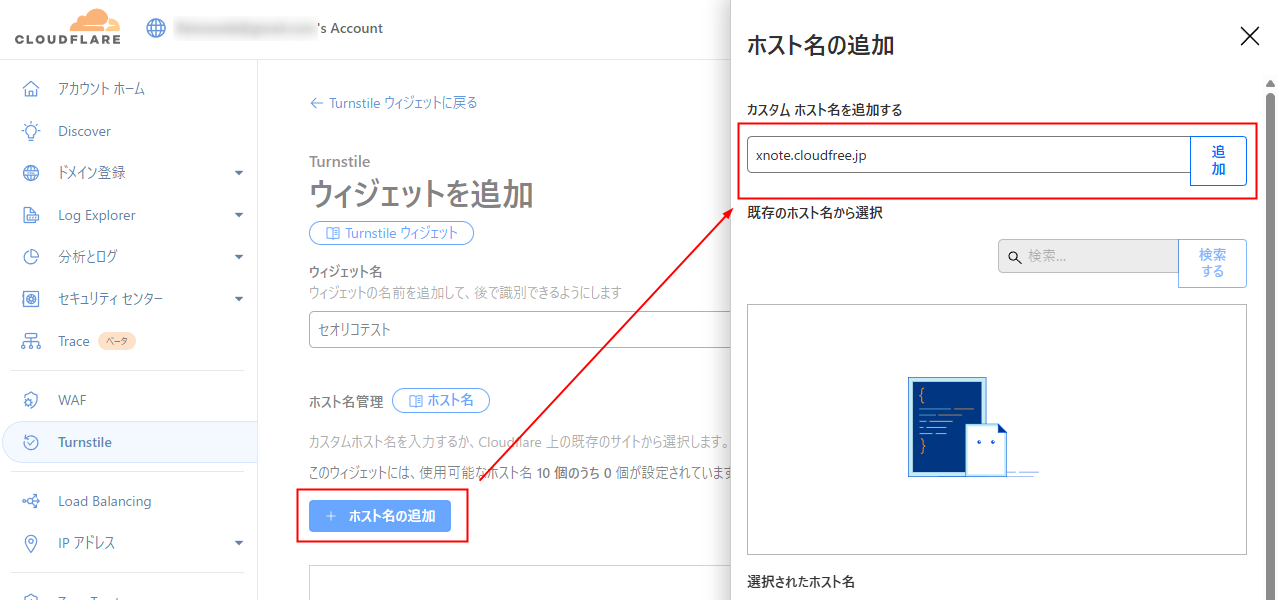The image size is (1278, 600).
Task: Click the 検索する button
Action: tap(1212, 263)
